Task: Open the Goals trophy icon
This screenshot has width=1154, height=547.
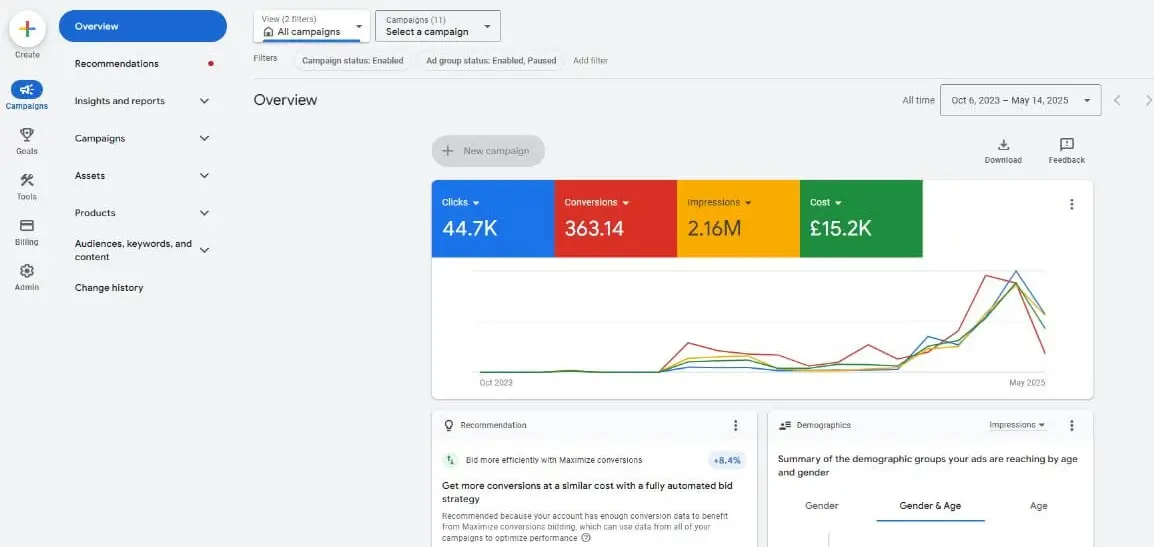Action: (27, 135)
